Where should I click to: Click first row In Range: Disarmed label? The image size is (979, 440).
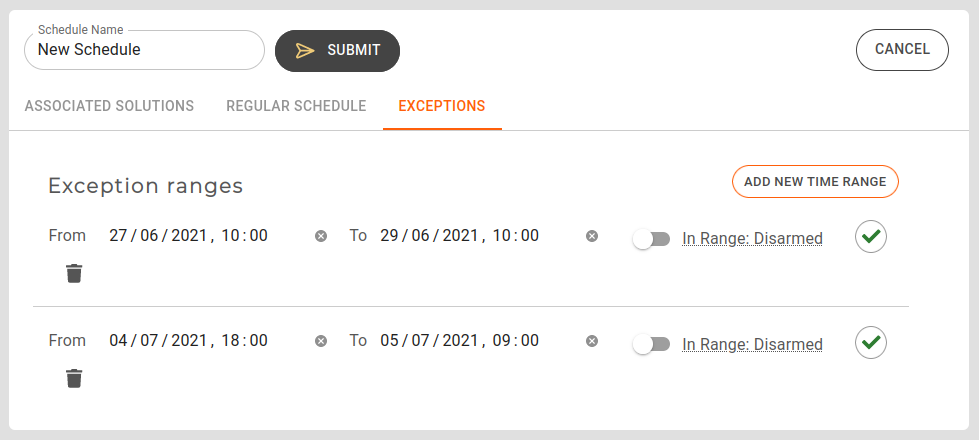tap(752, 238)
